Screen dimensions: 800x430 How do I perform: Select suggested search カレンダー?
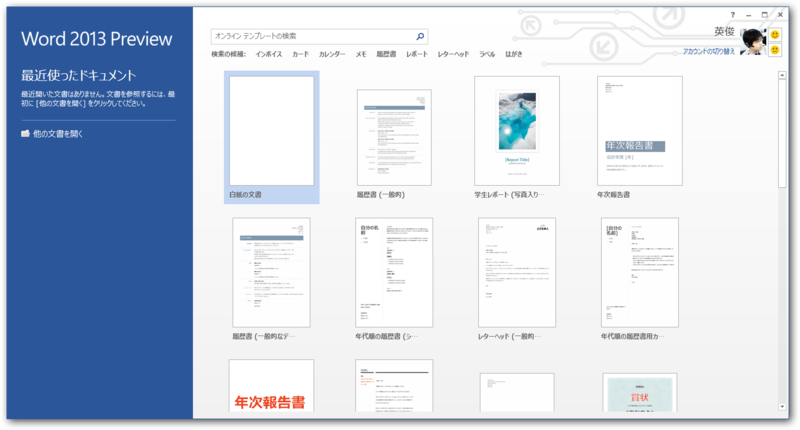(332, 54)
